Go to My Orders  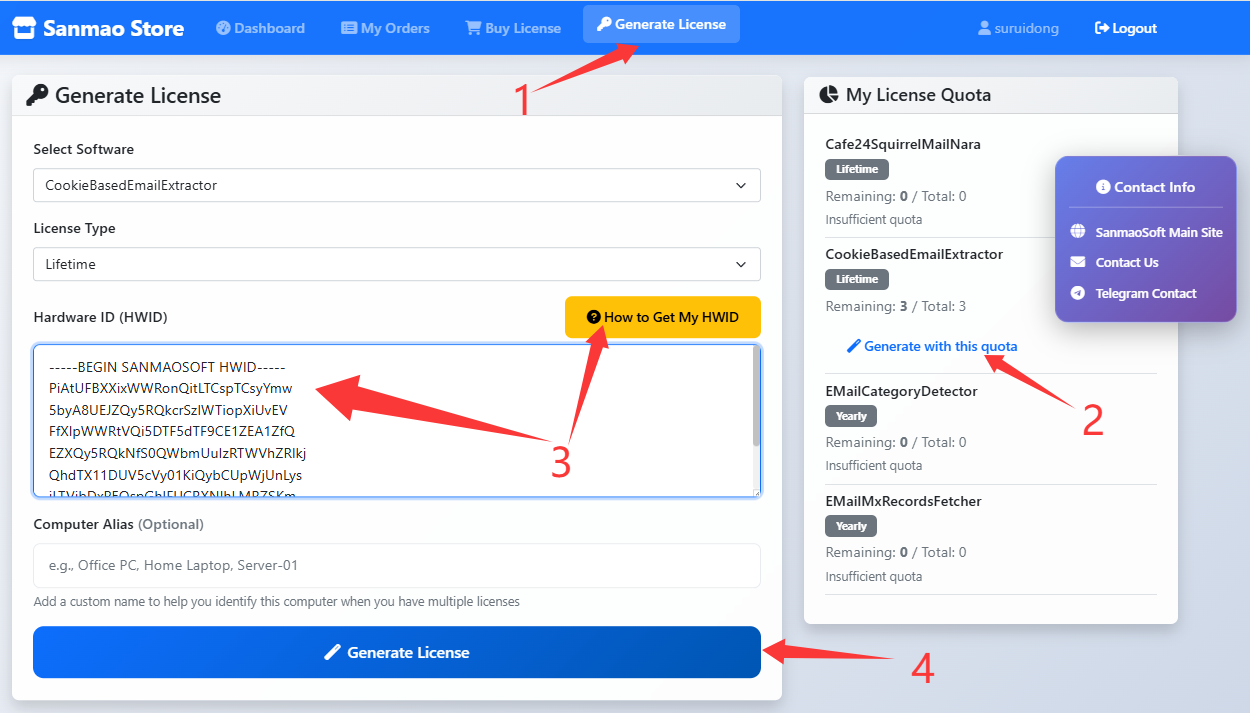coord(385,28)
